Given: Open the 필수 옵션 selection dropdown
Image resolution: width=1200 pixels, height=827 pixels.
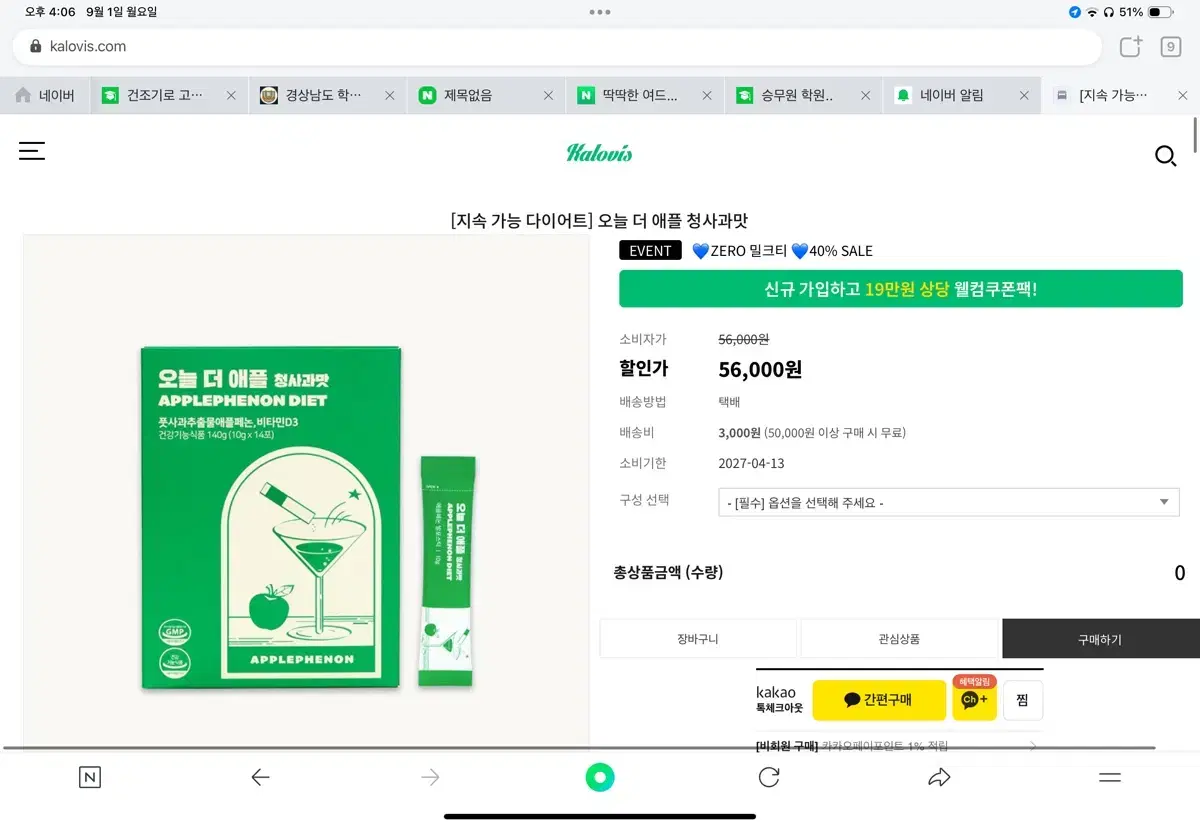Looking at the screenshot, I should [948, 502].
